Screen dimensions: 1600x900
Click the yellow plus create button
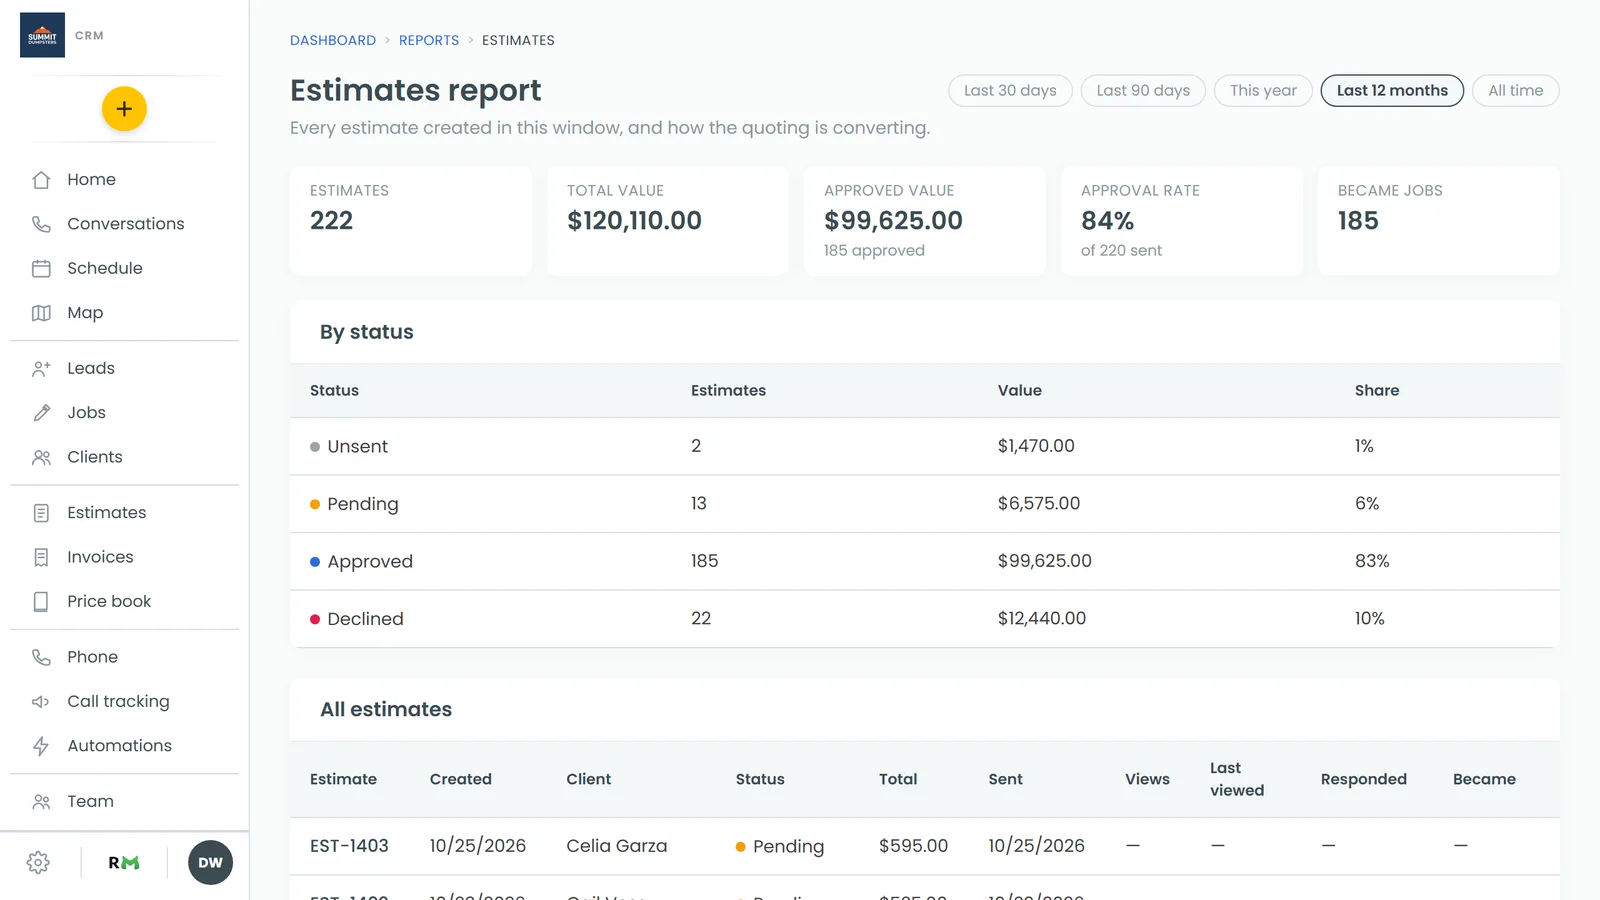pos(124,109)
